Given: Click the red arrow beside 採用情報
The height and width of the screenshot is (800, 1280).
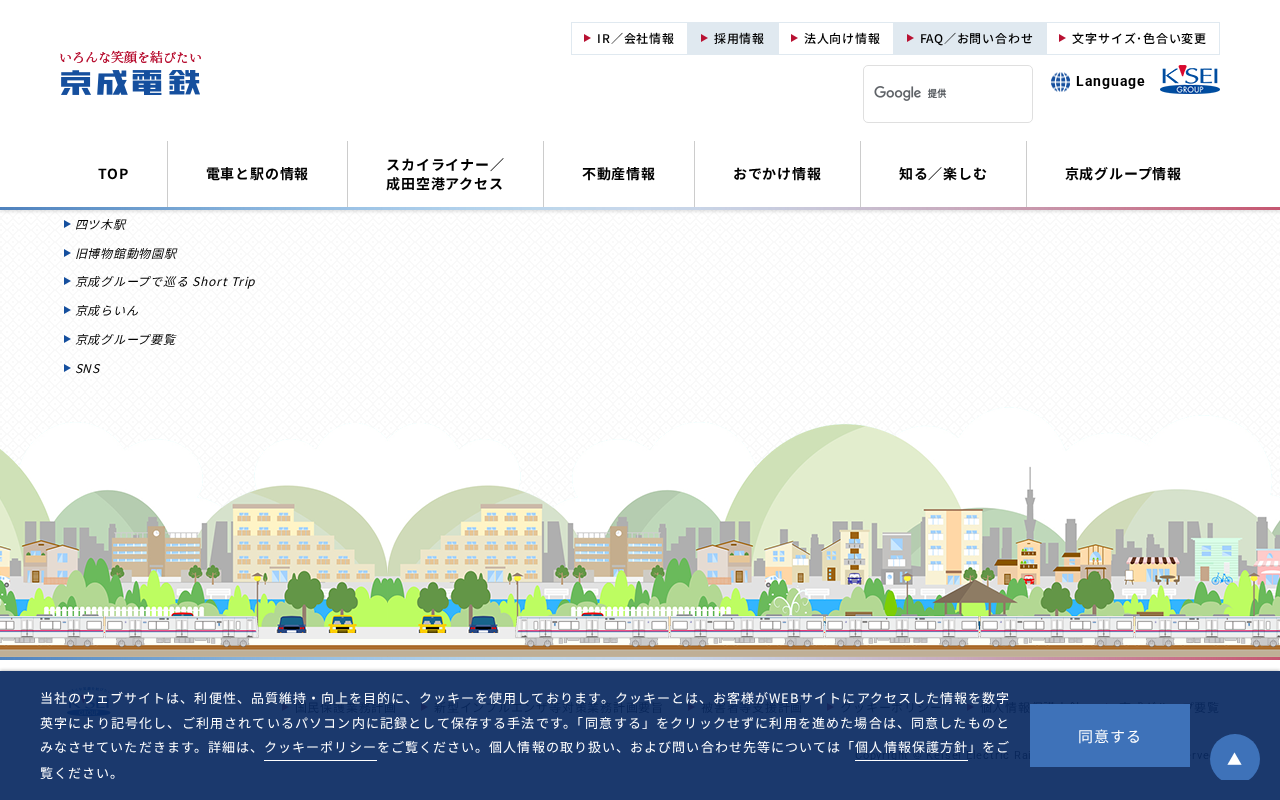Looking at the screenshot, I should click(x=704, y=38).
